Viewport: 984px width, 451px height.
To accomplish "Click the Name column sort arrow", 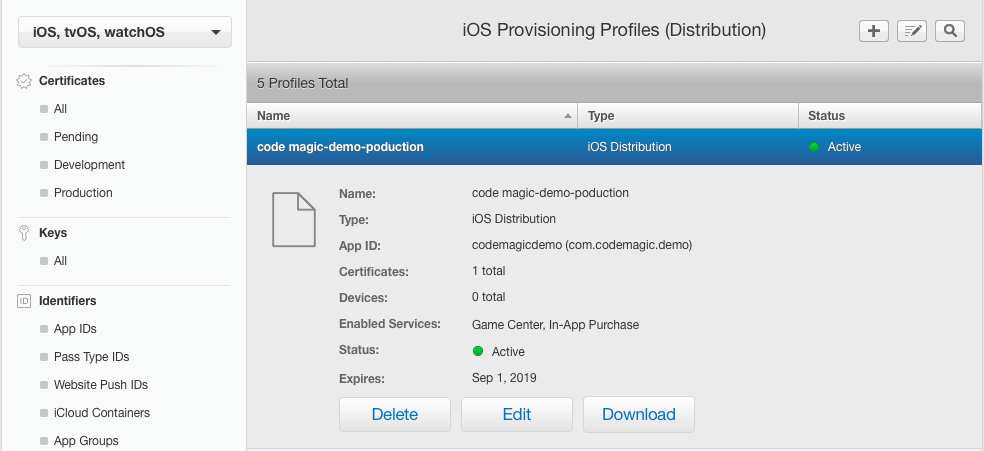I will 567,116.
